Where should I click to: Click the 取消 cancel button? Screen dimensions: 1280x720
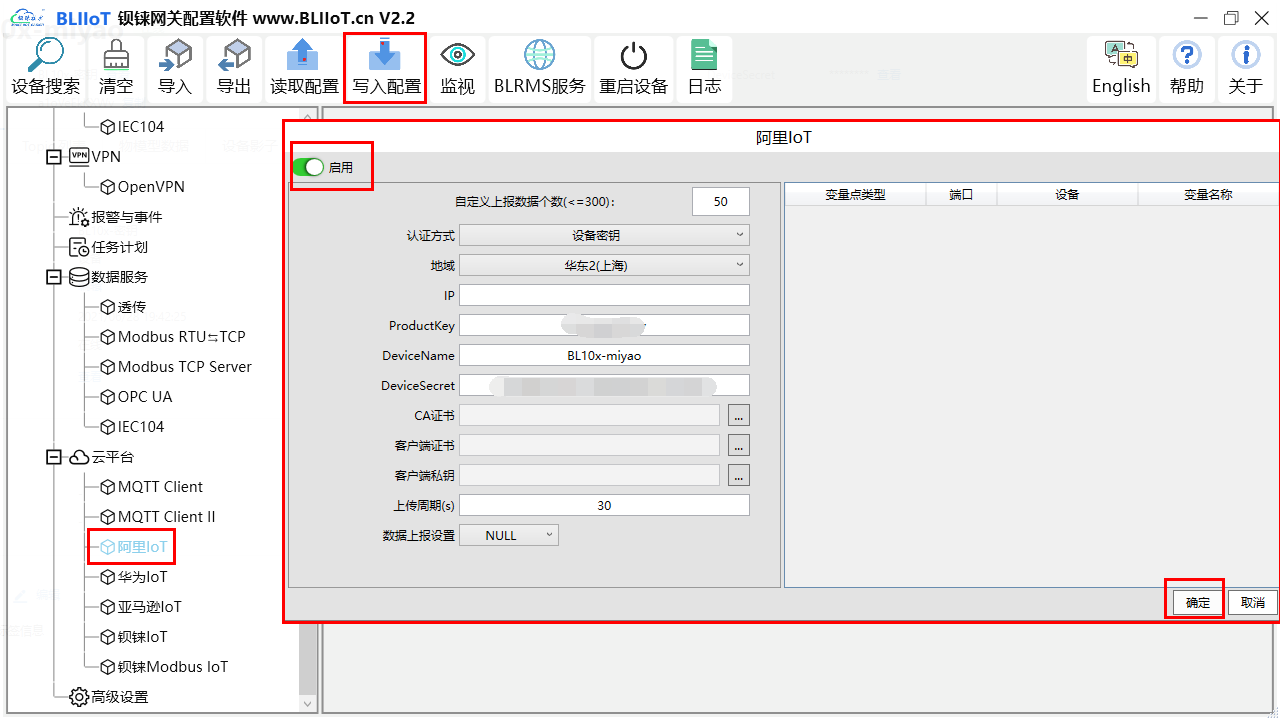1253,602
